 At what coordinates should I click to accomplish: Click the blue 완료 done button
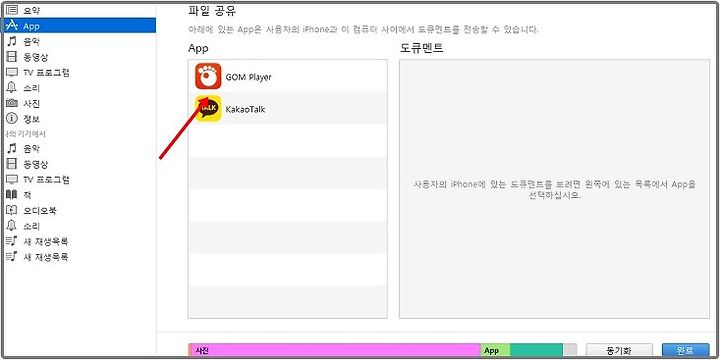point(686,350)
